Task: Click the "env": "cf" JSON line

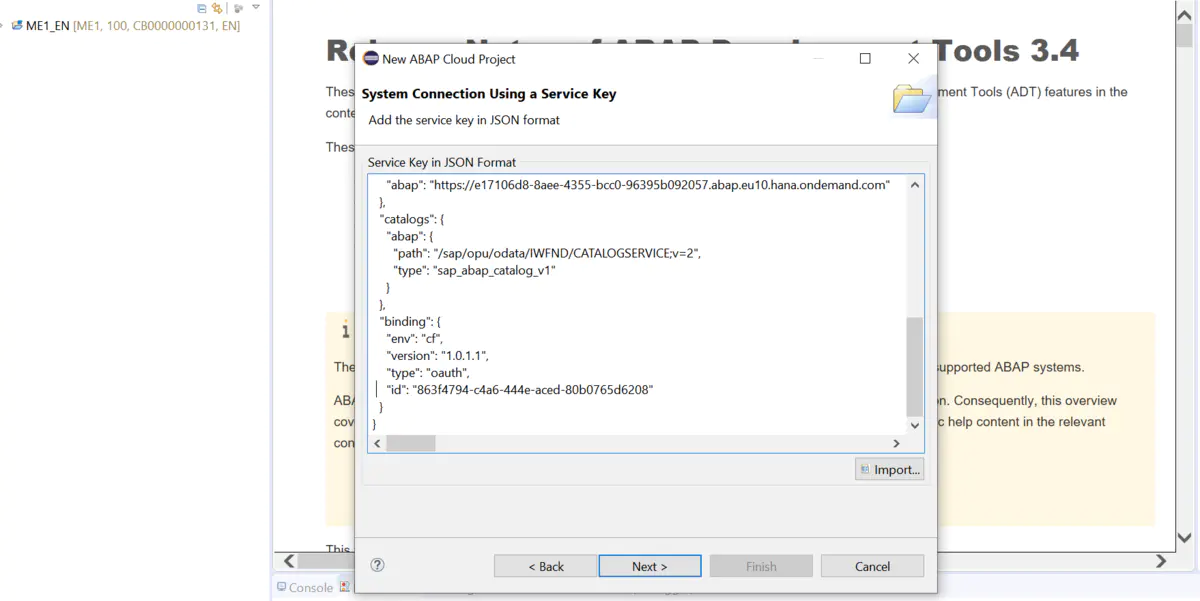Action: (415, 338)
